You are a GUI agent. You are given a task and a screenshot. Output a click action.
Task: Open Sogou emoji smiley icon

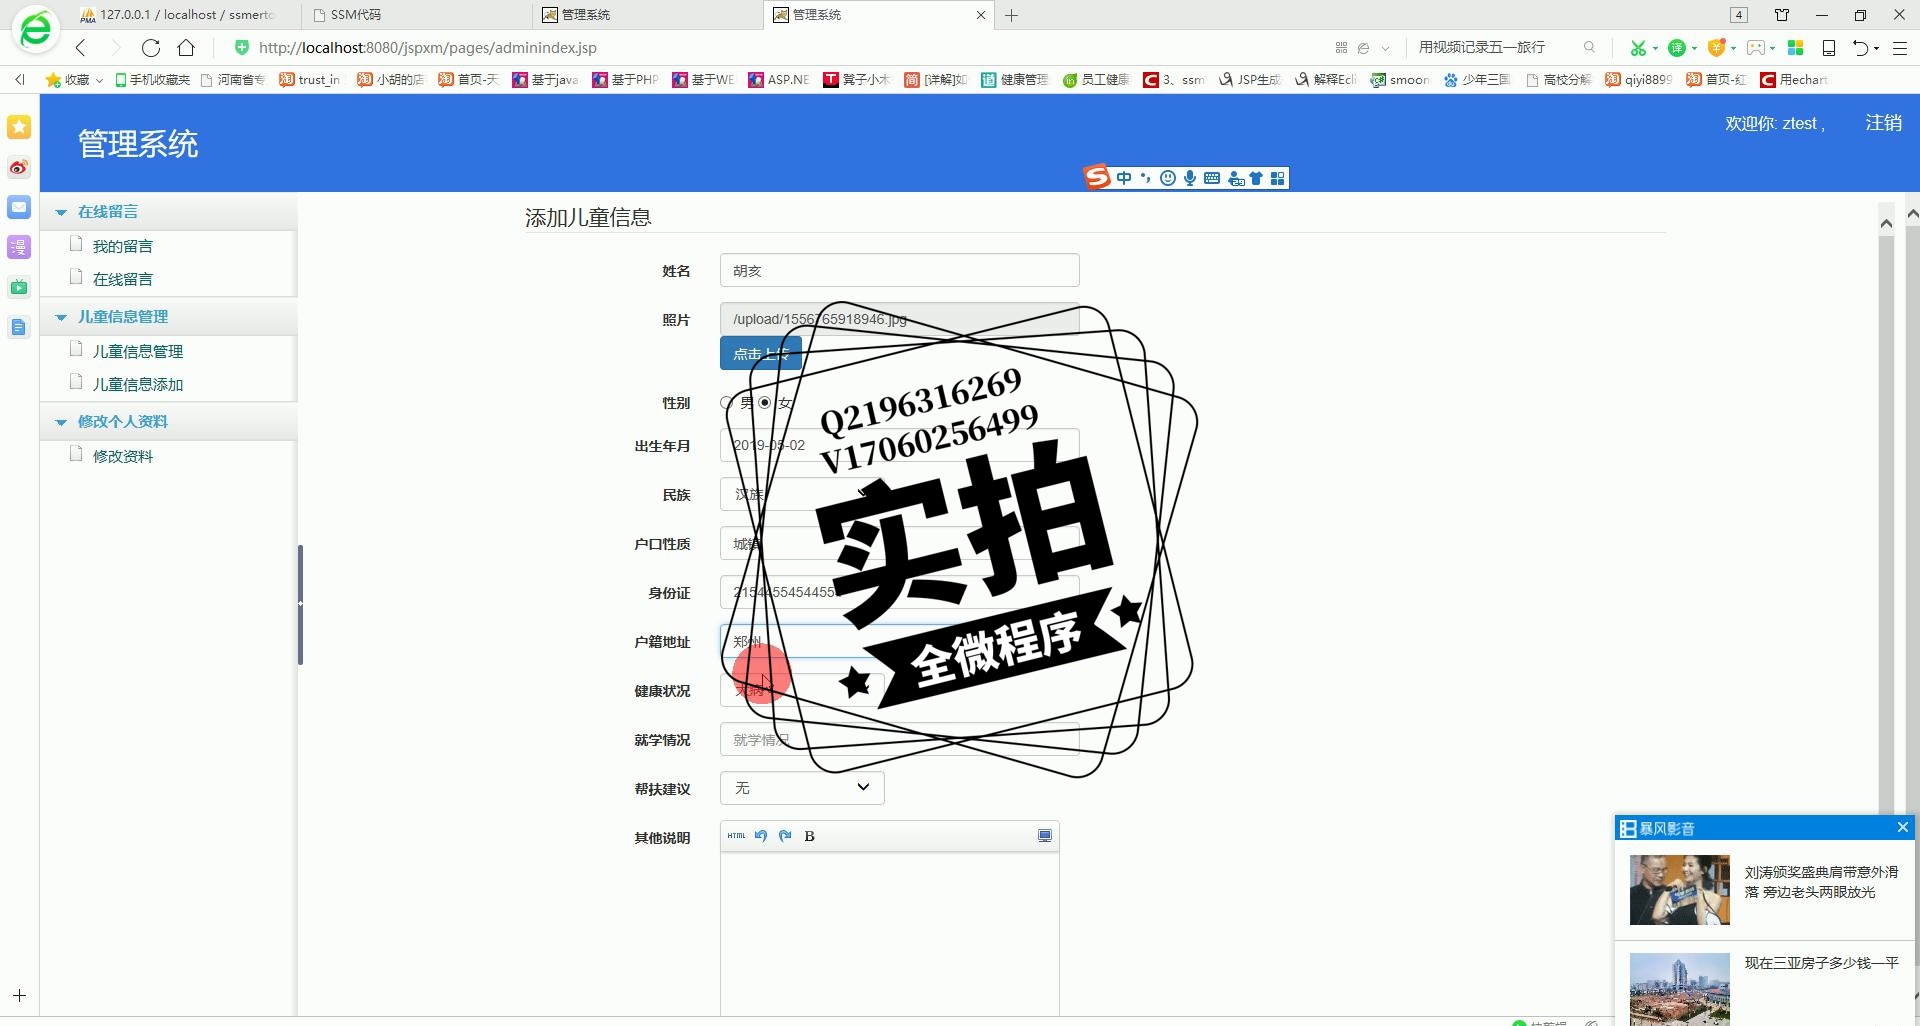tap(1167, 178)
